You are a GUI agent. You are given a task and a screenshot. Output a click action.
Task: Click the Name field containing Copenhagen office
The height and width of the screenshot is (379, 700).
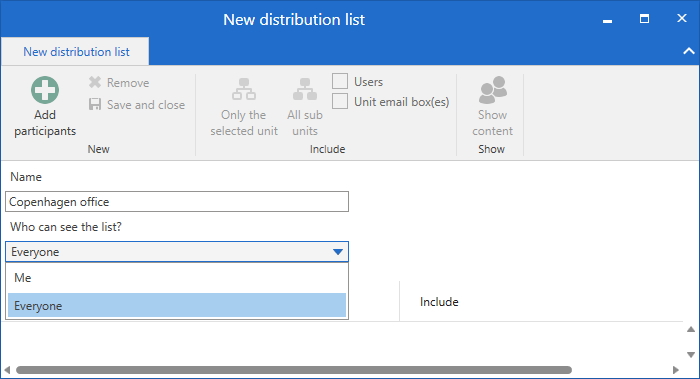pyautogui.click(x=177, y=202)
